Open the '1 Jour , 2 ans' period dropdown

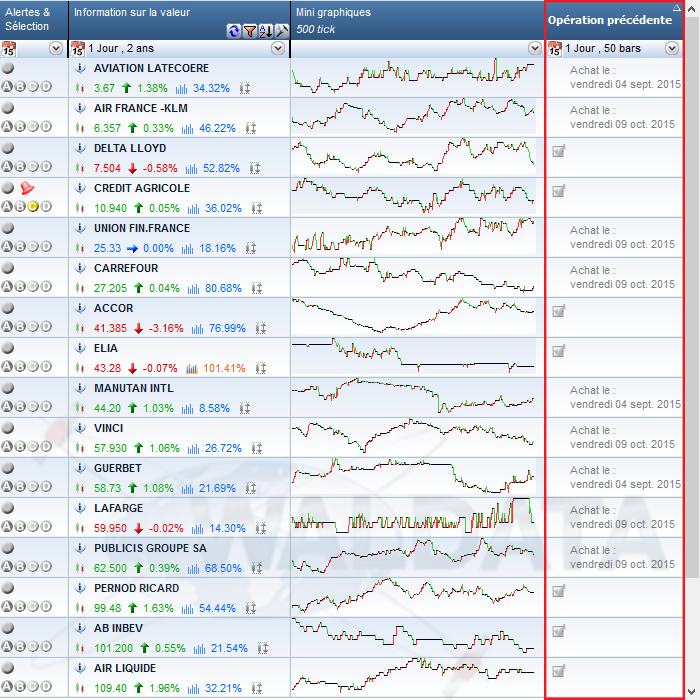coord(278,48)
